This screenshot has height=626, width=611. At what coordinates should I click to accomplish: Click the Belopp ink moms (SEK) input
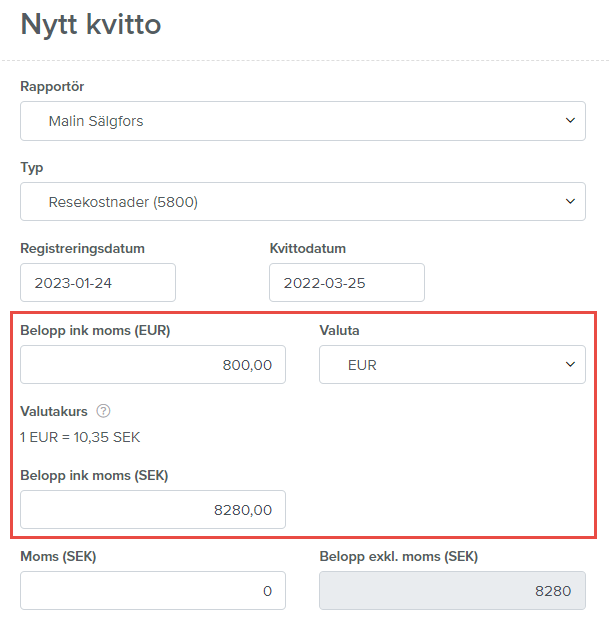click(153, 509)
